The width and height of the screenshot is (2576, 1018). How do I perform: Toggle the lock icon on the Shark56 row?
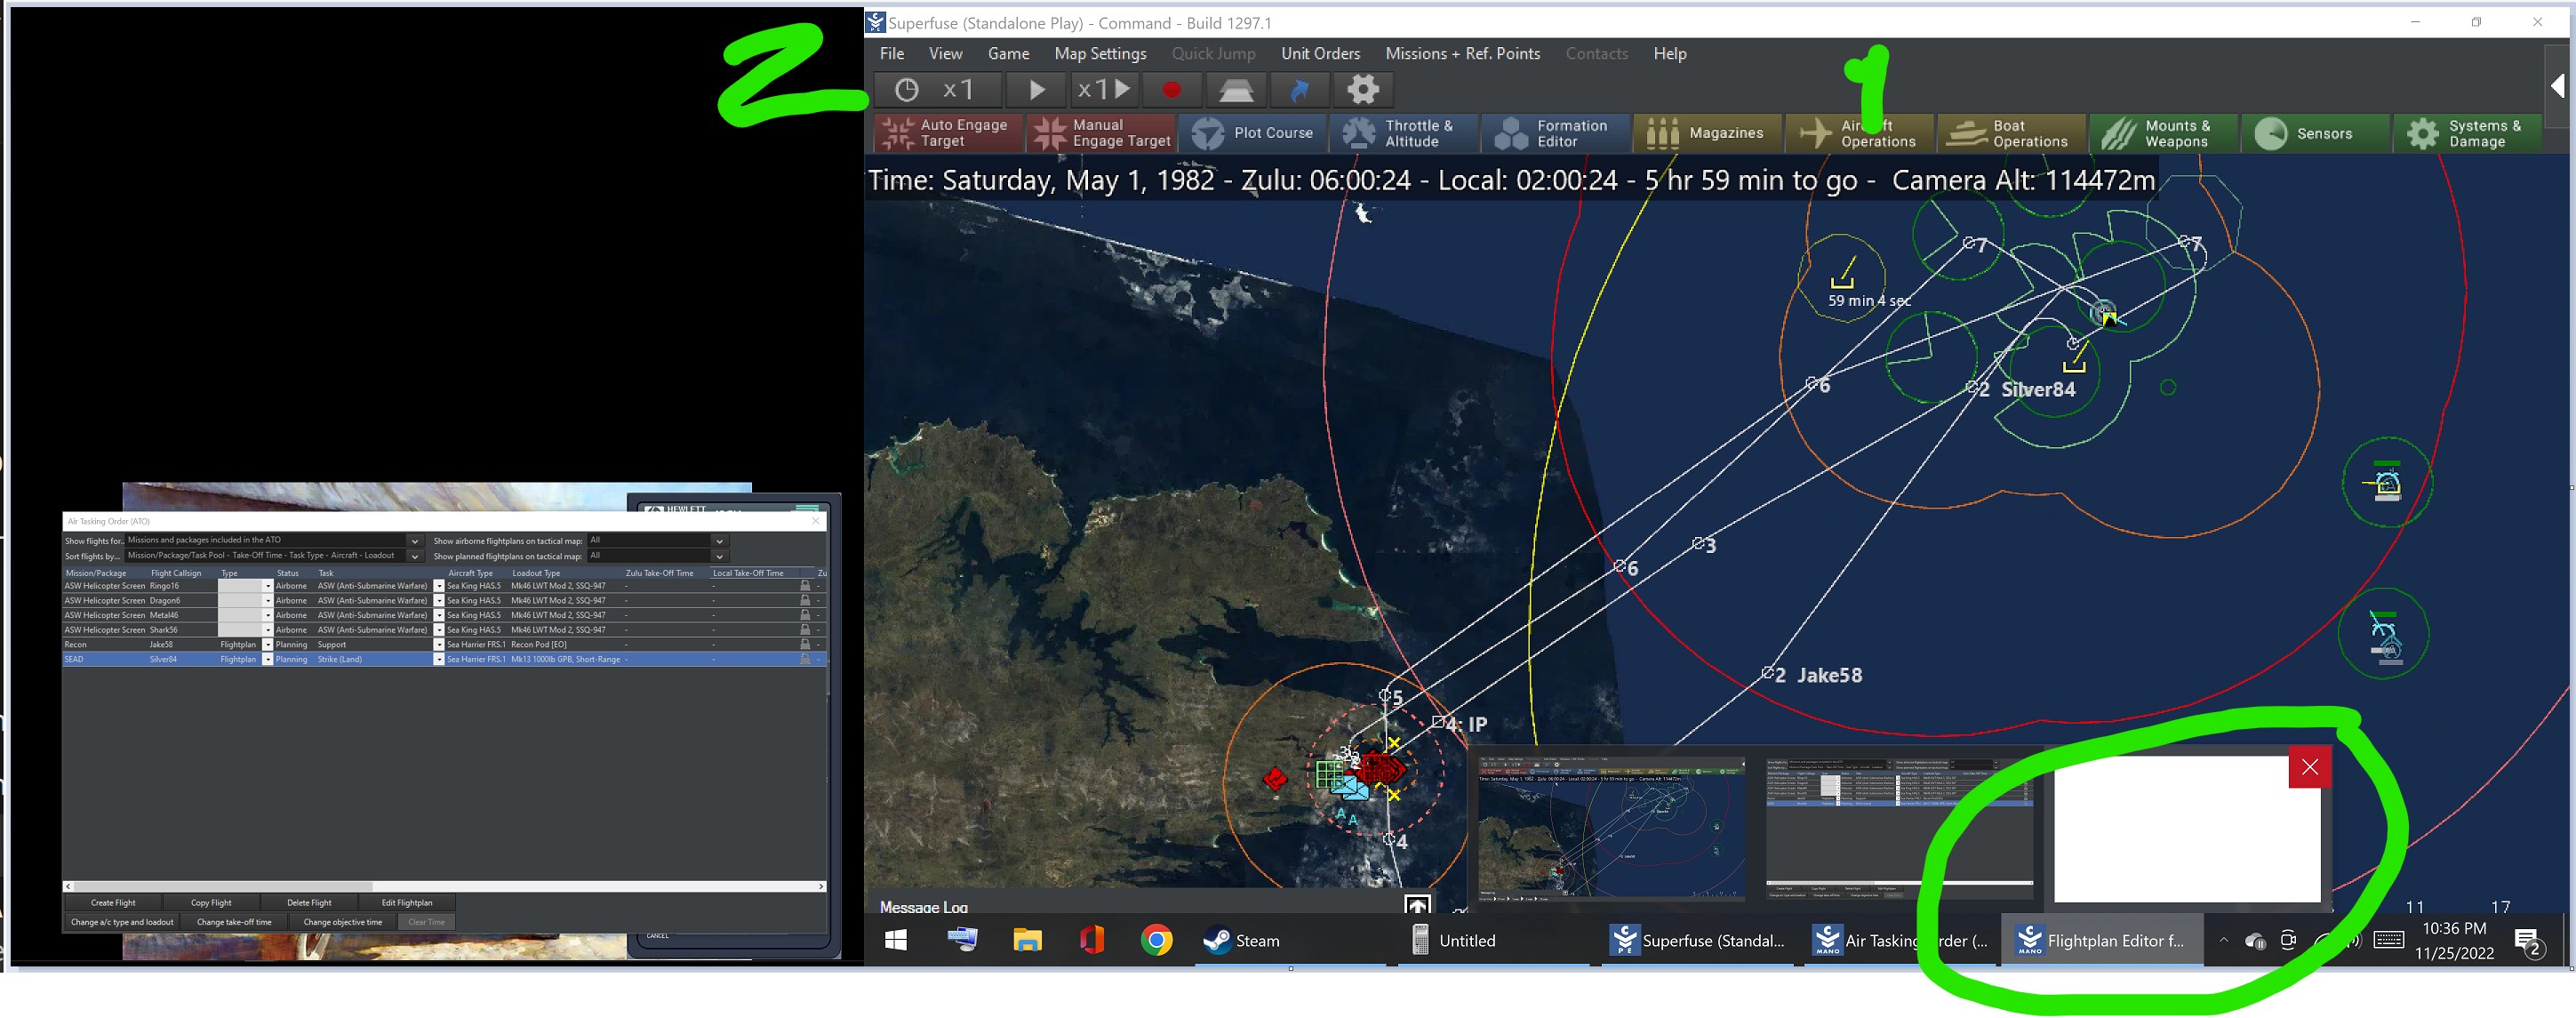pos(805,630)
